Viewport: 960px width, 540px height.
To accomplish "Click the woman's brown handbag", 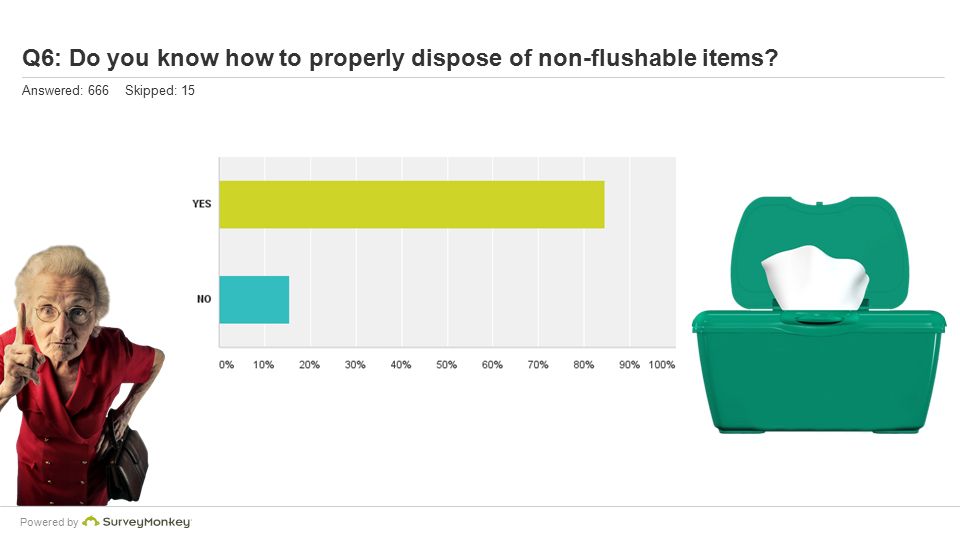I will pyautogui.click(x=124, y=458).
